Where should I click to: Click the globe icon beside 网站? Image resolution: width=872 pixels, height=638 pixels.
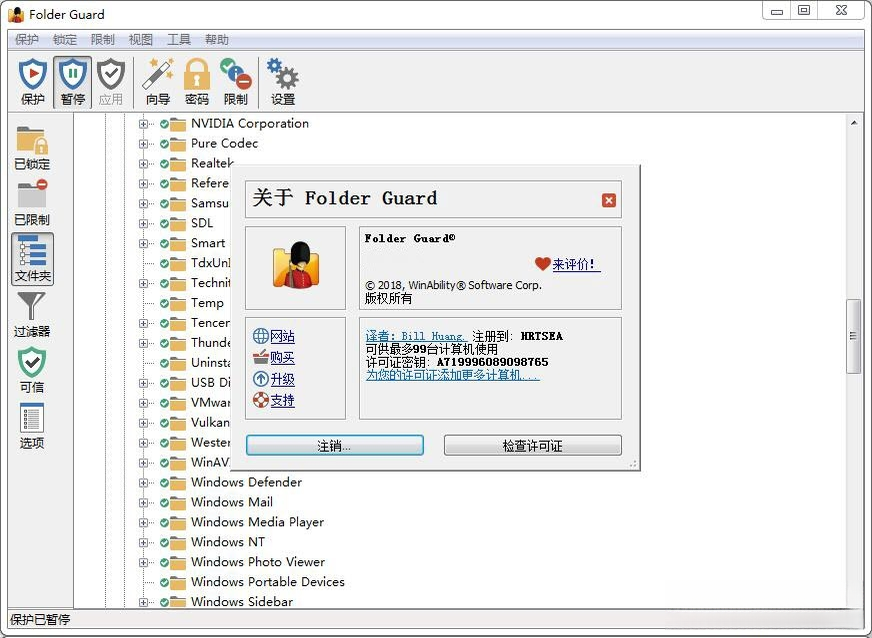(x=260, y=335)
